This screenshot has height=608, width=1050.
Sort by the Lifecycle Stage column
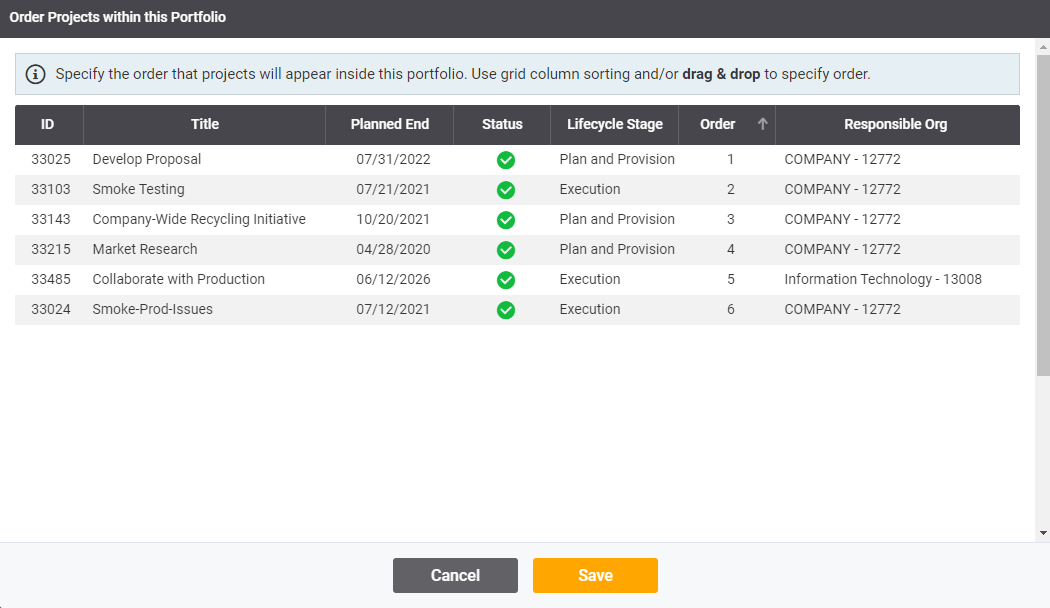pyautogui.click(x=615, y=124)
